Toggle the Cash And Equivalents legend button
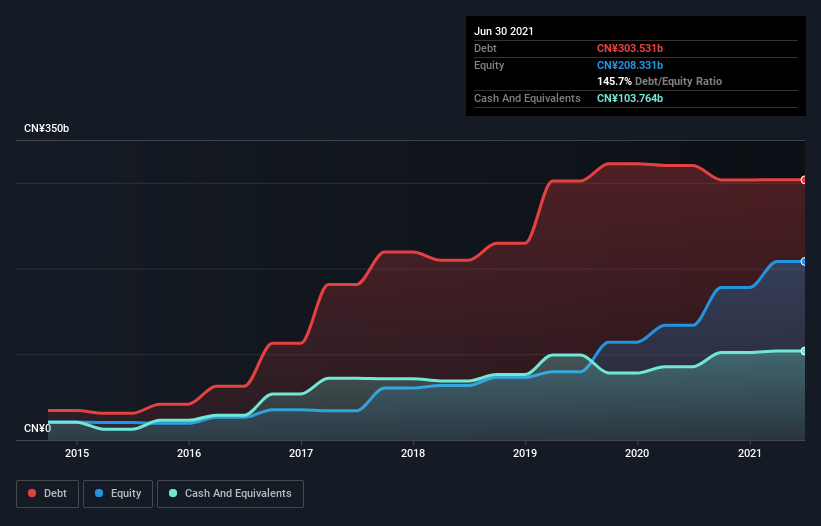This screenshot has height=526, width=821. coord(230,494)
